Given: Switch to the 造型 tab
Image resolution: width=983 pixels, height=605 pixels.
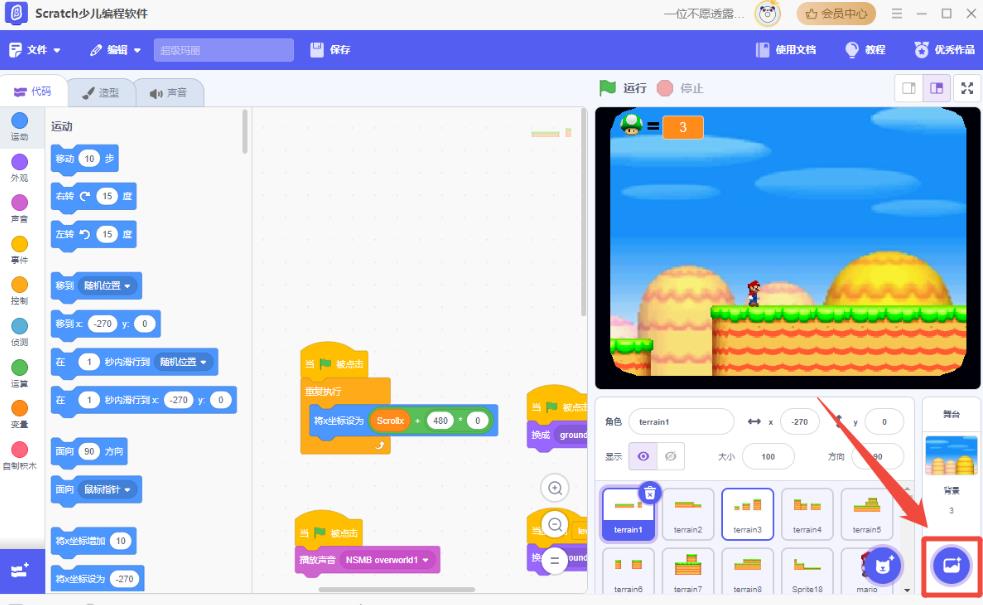Looking at the screenshot, I should click(100, 93).
